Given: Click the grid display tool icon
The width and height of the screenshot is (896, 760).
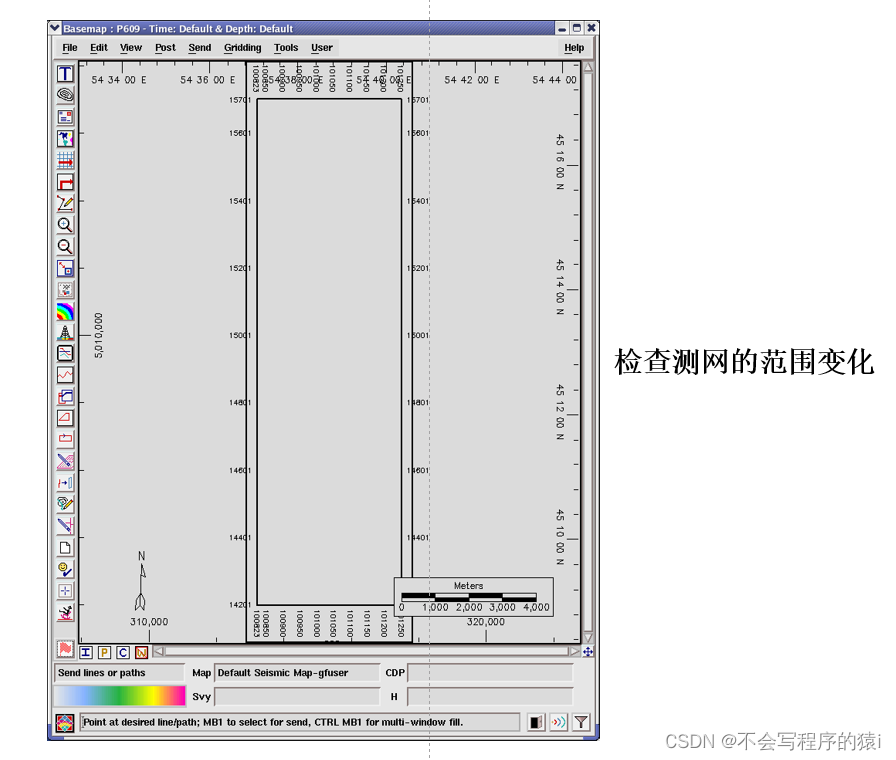Looking at the screenshot, I should point(65,159).
